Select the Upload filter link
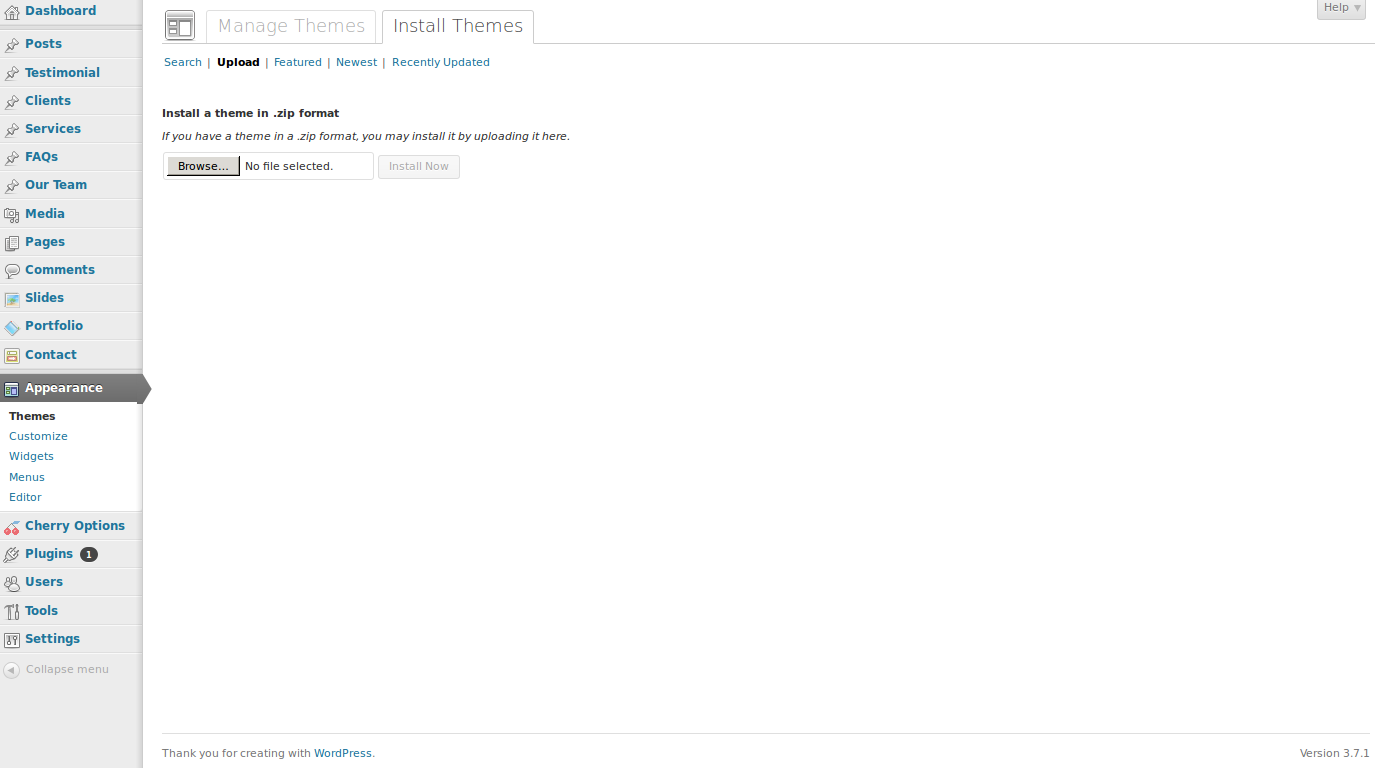Viewport: 1386px width, 768px height. tap(238, 62)
